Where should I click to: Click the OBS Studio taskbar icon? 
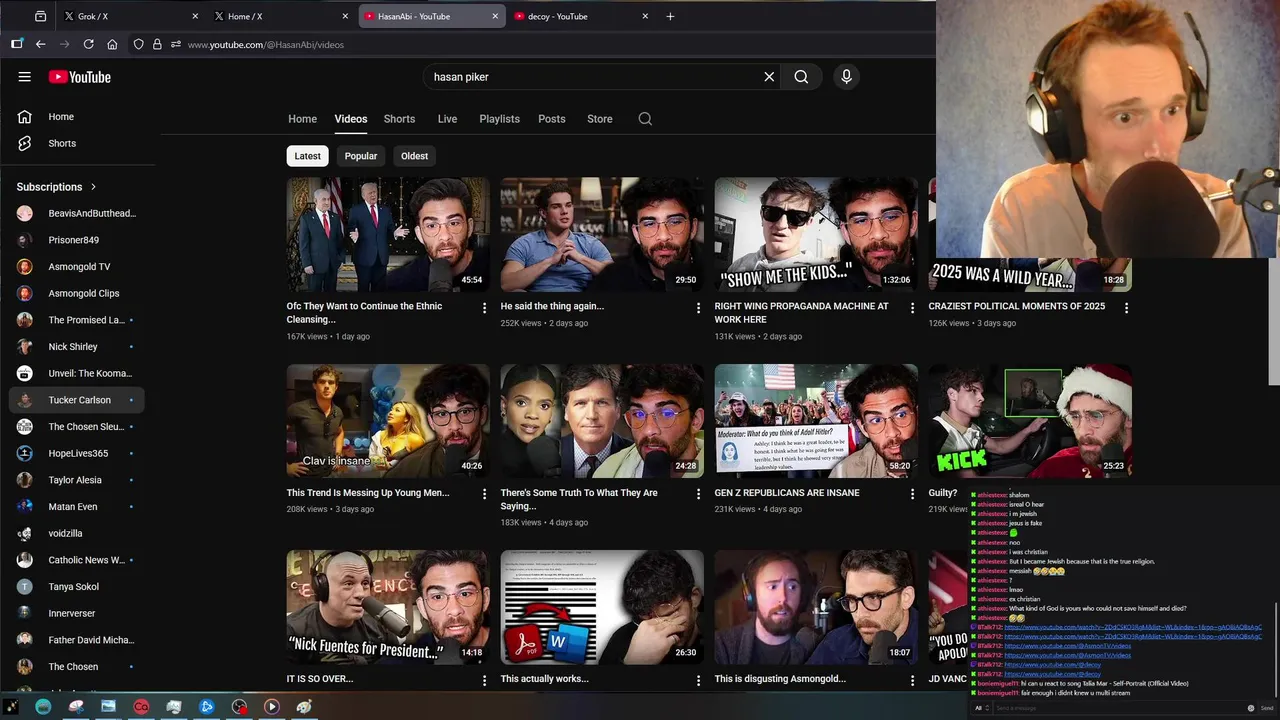pos(239,706)
